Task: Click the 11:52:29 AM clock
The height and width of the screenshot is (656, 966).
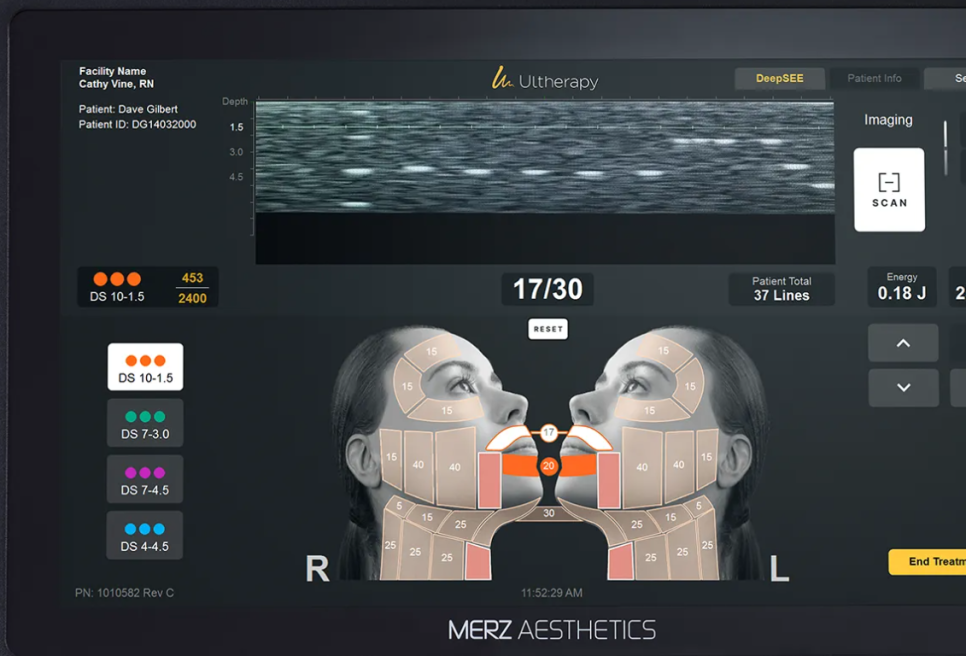Action: click(551, 593)
